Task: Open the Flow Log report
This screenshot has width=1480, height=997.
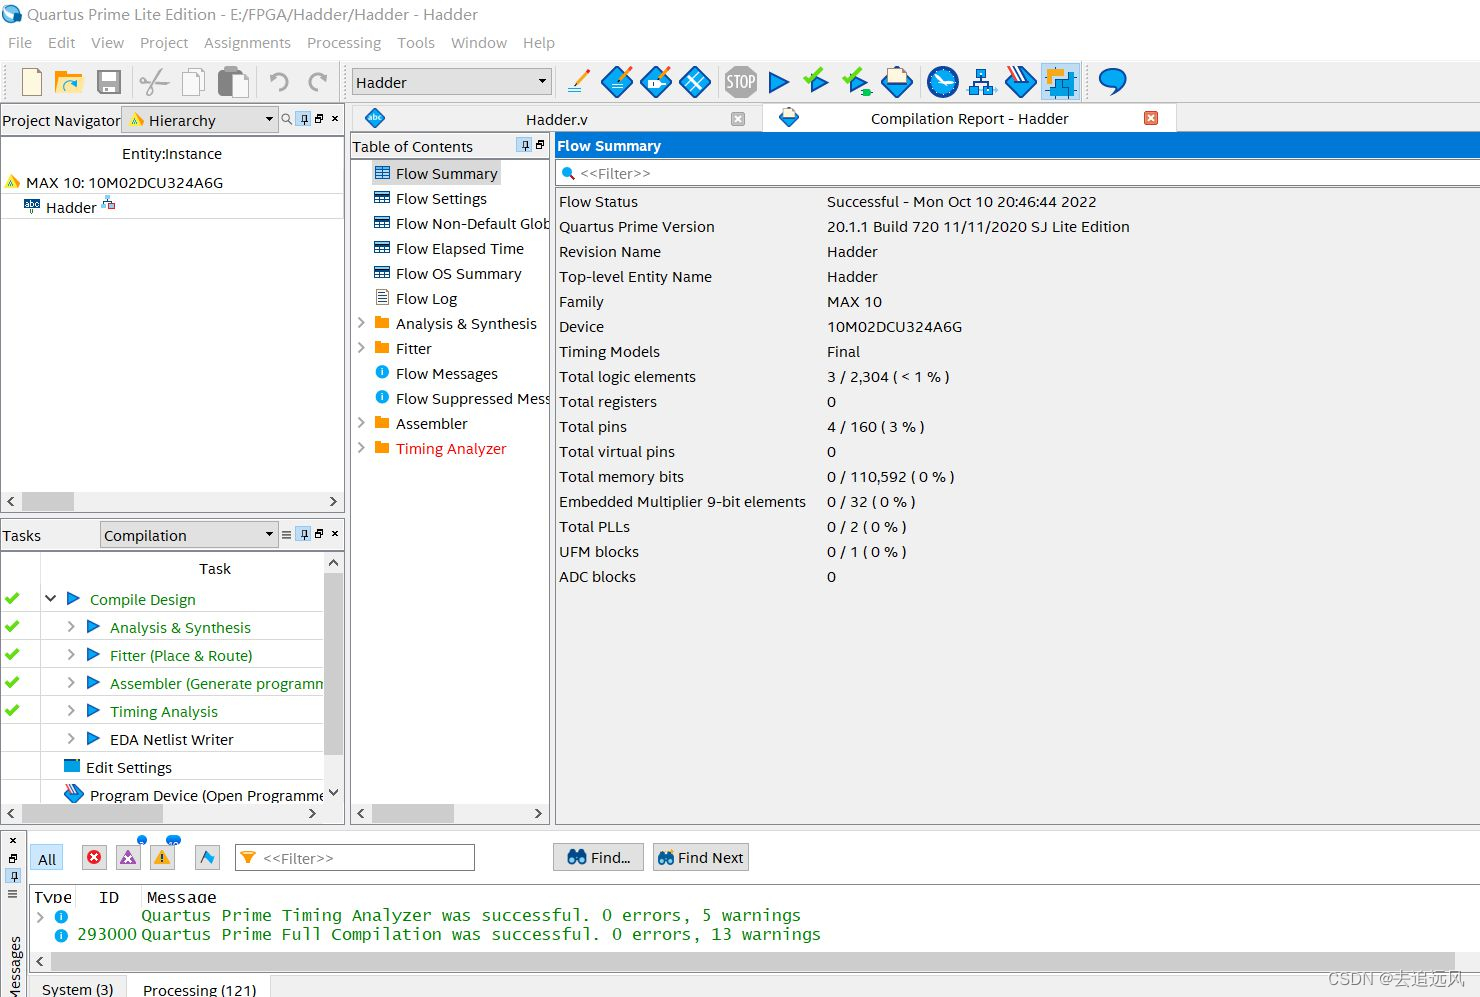Action: pos(426,298)
